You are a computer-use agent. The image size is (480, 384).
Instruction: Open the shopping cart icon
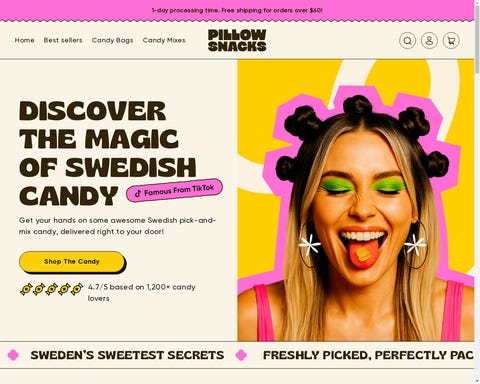[451, 41]
